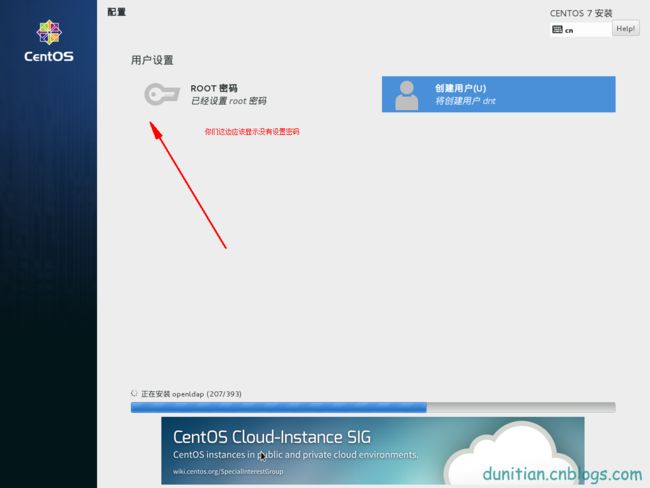The height and width of the screenshot is (488, 650).
Task: Click the wiki.centos.org/SpecialInterestGroup link text
Action: click(x=228, y=471)
